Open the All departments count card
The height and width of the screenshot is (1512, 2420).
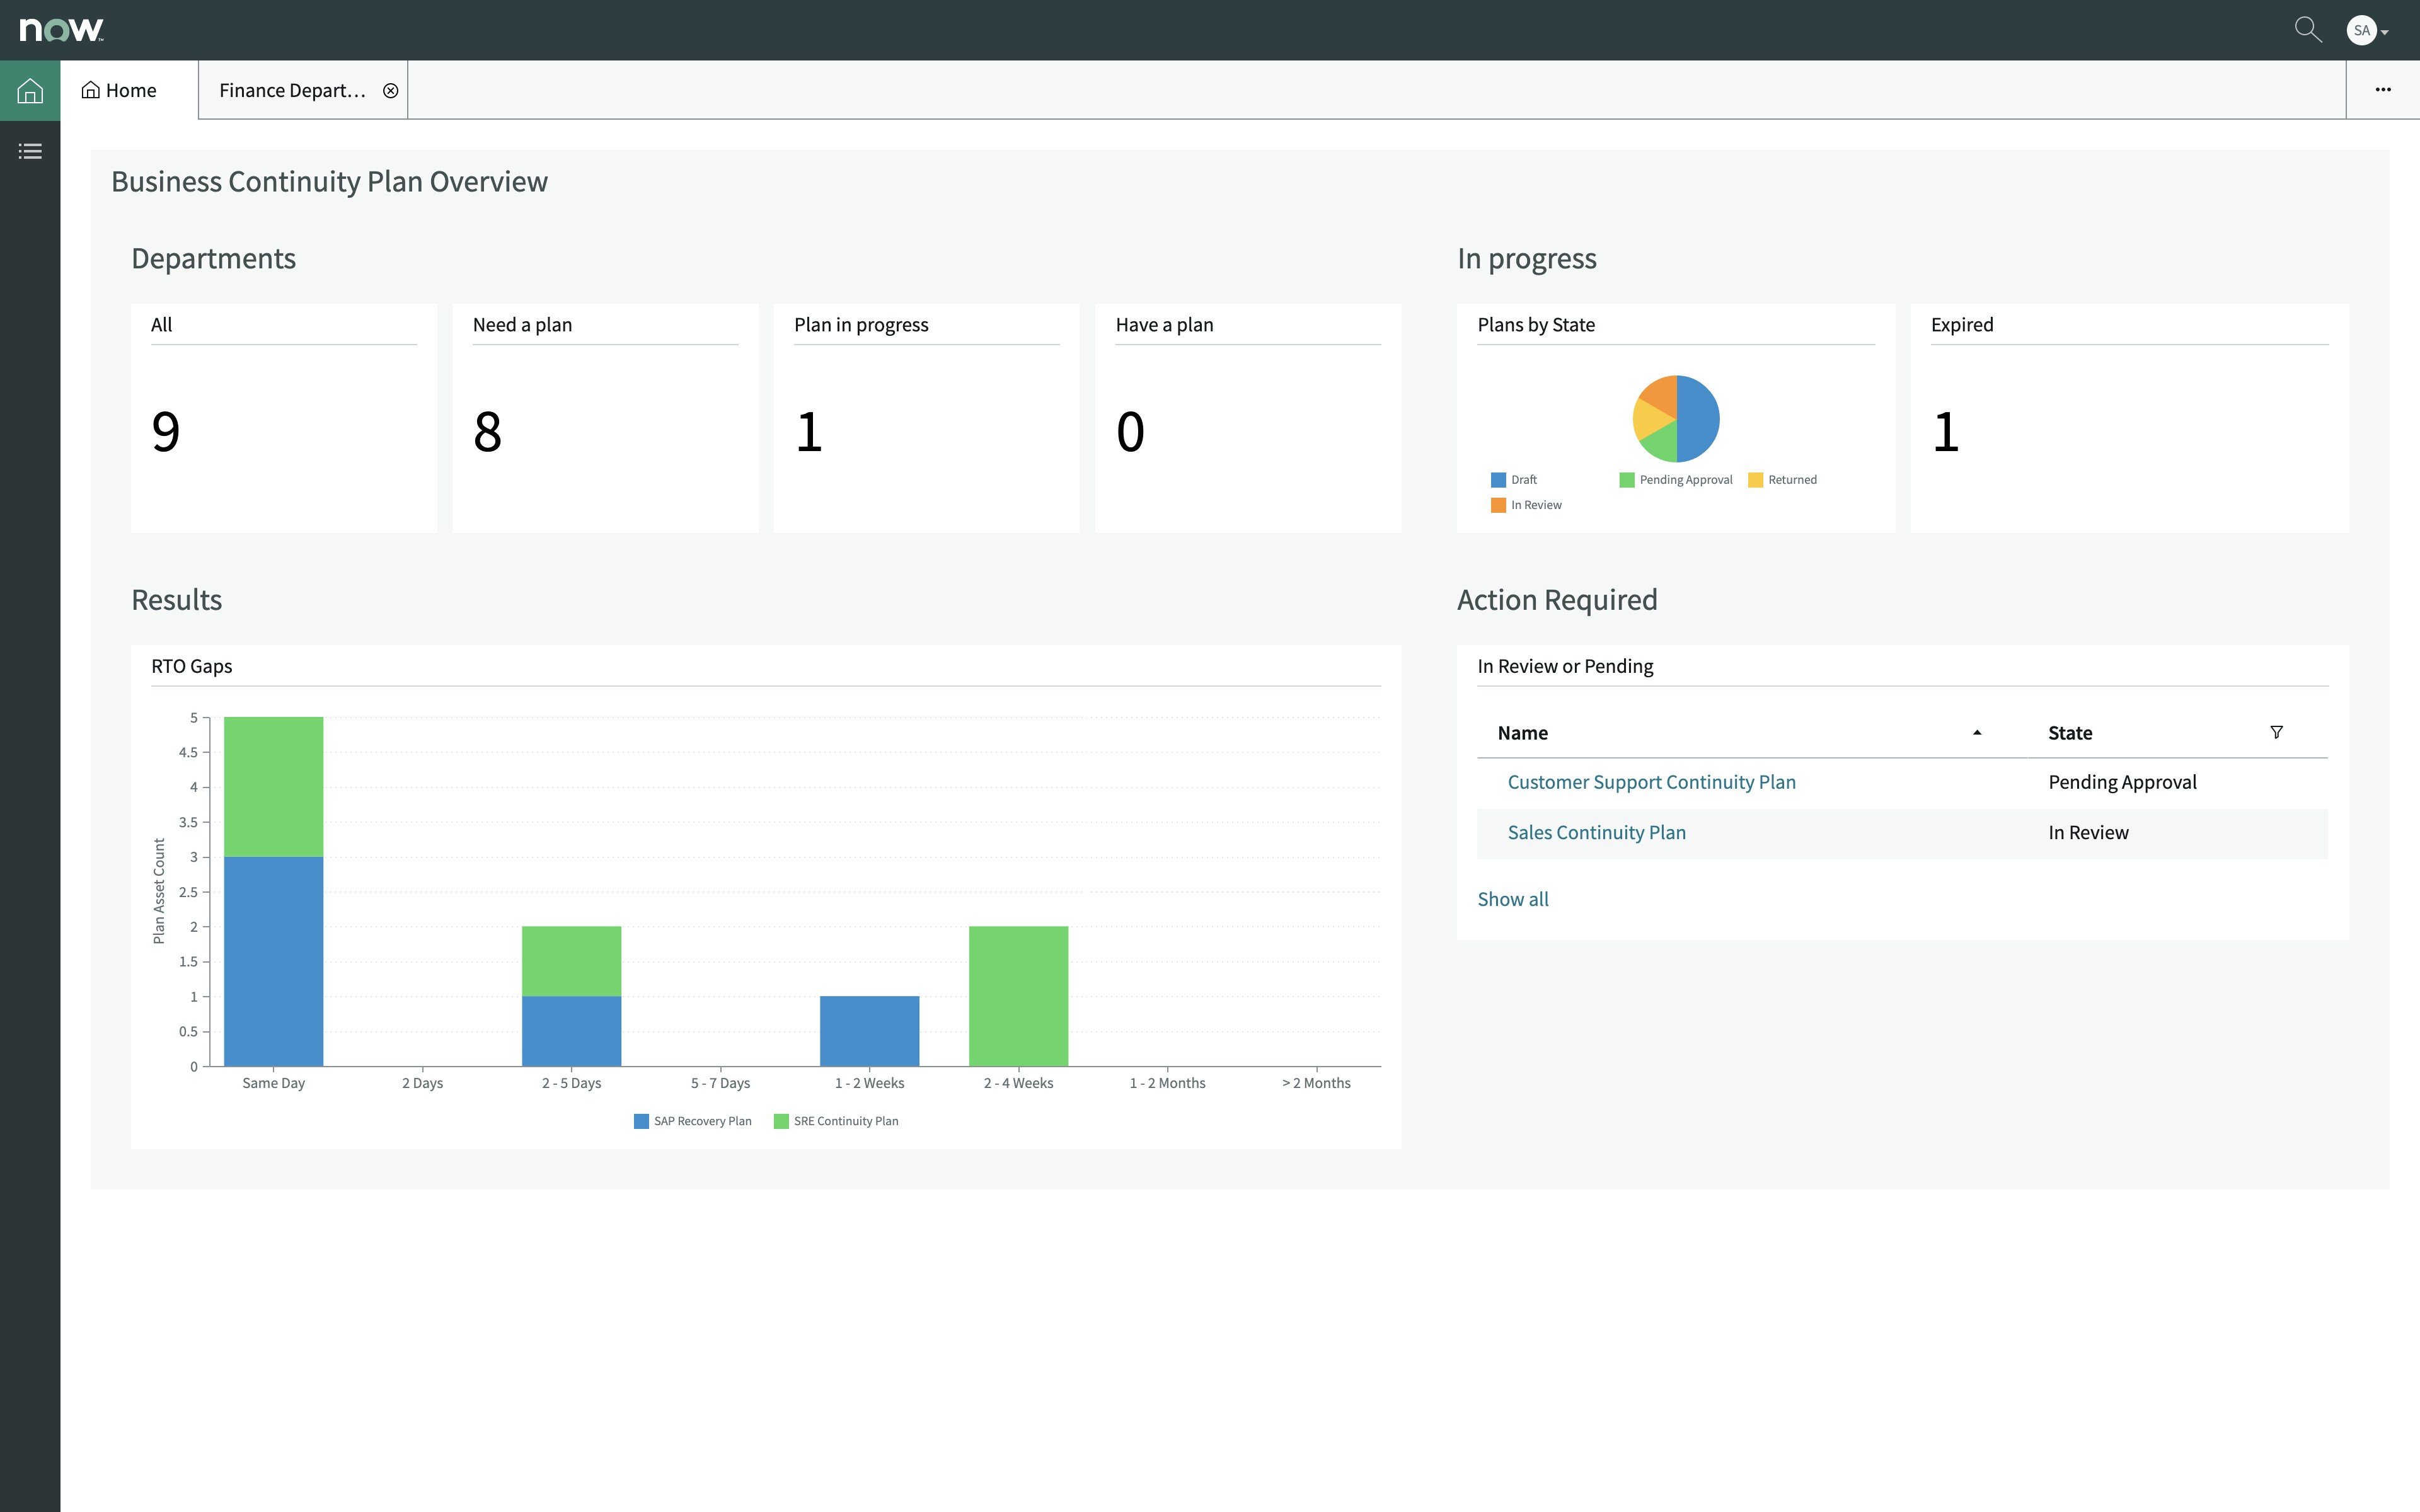click(284, 418)
